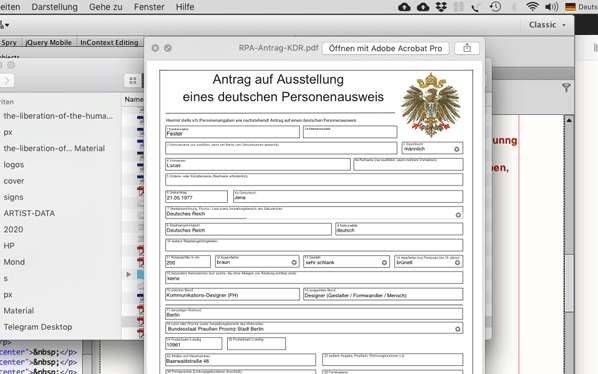Click the Wohnort field containing Berlin
Screen dimensions: 598x374
point(314,313)
